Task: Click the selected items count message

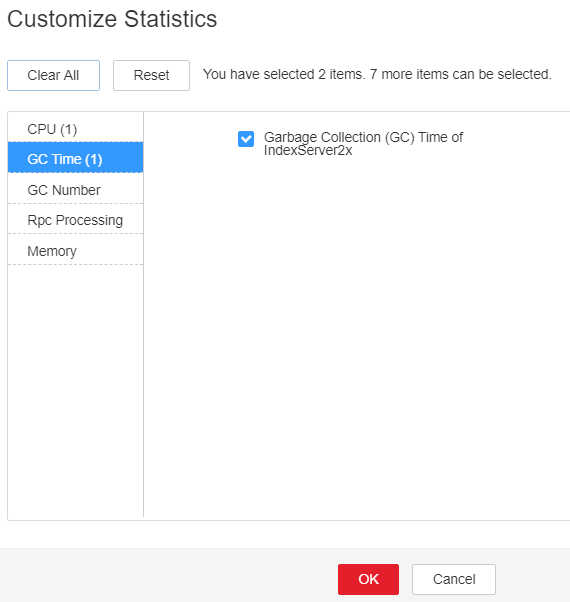Action: pyautogui.click(x=377, y=74)
